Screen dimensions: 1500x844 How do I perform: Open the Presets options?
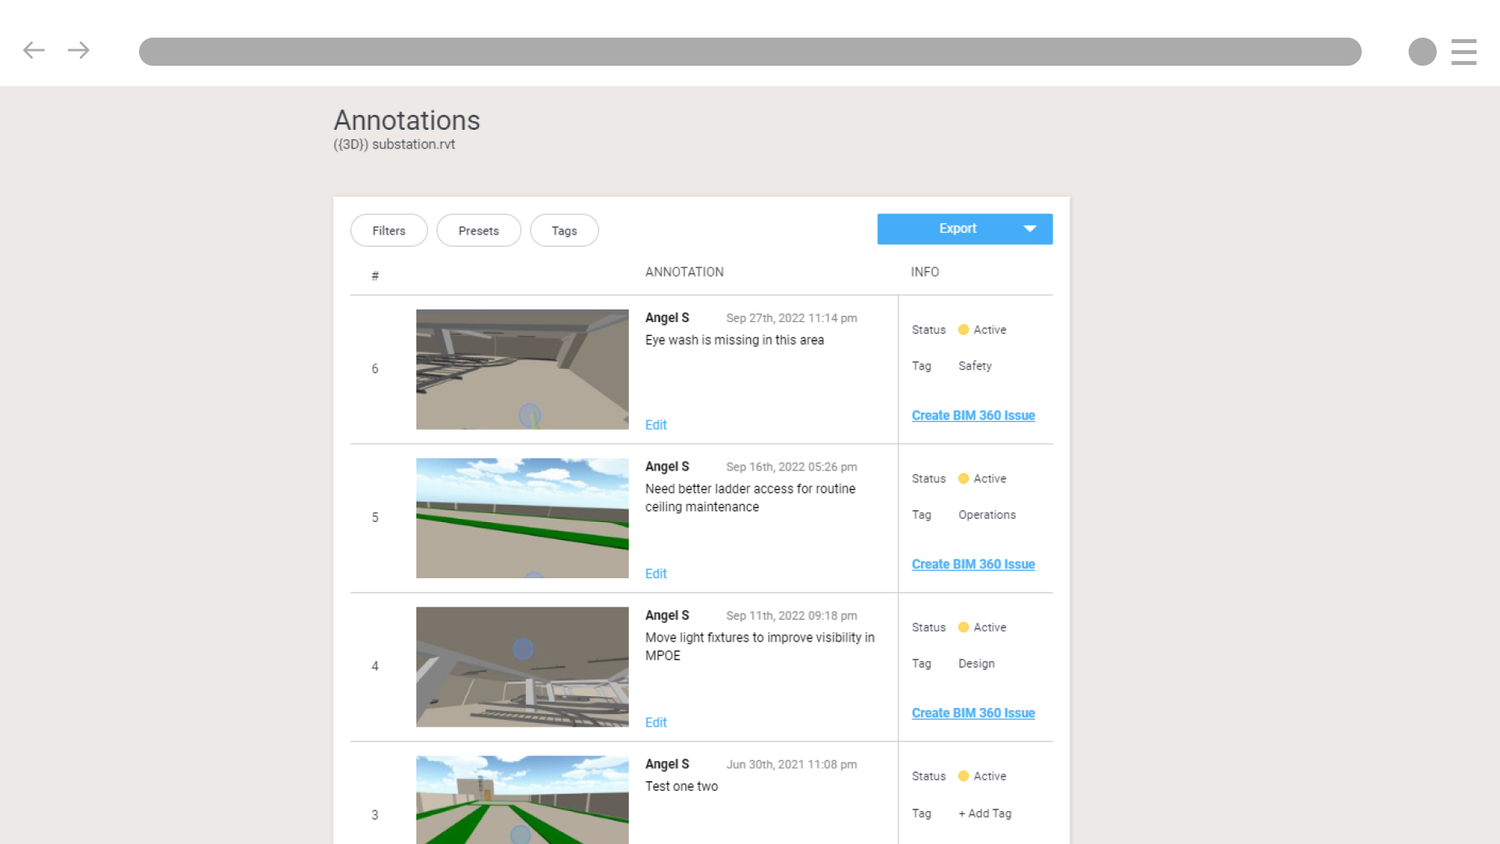tap(478, 230)
